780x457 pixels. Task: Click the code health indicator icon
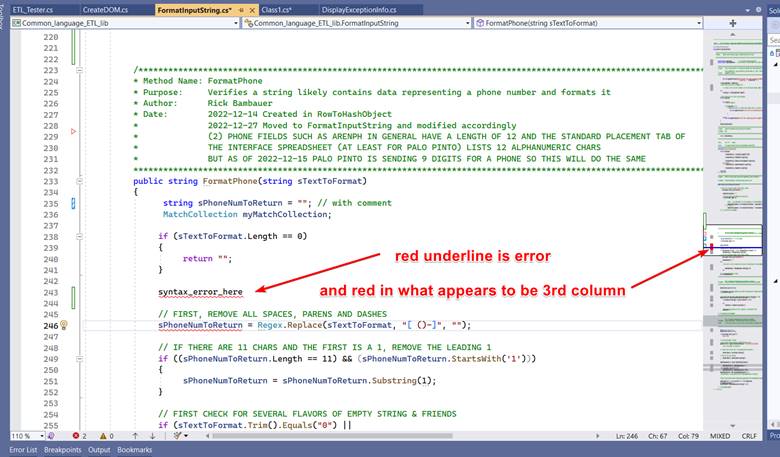click(x=51, y=436)
